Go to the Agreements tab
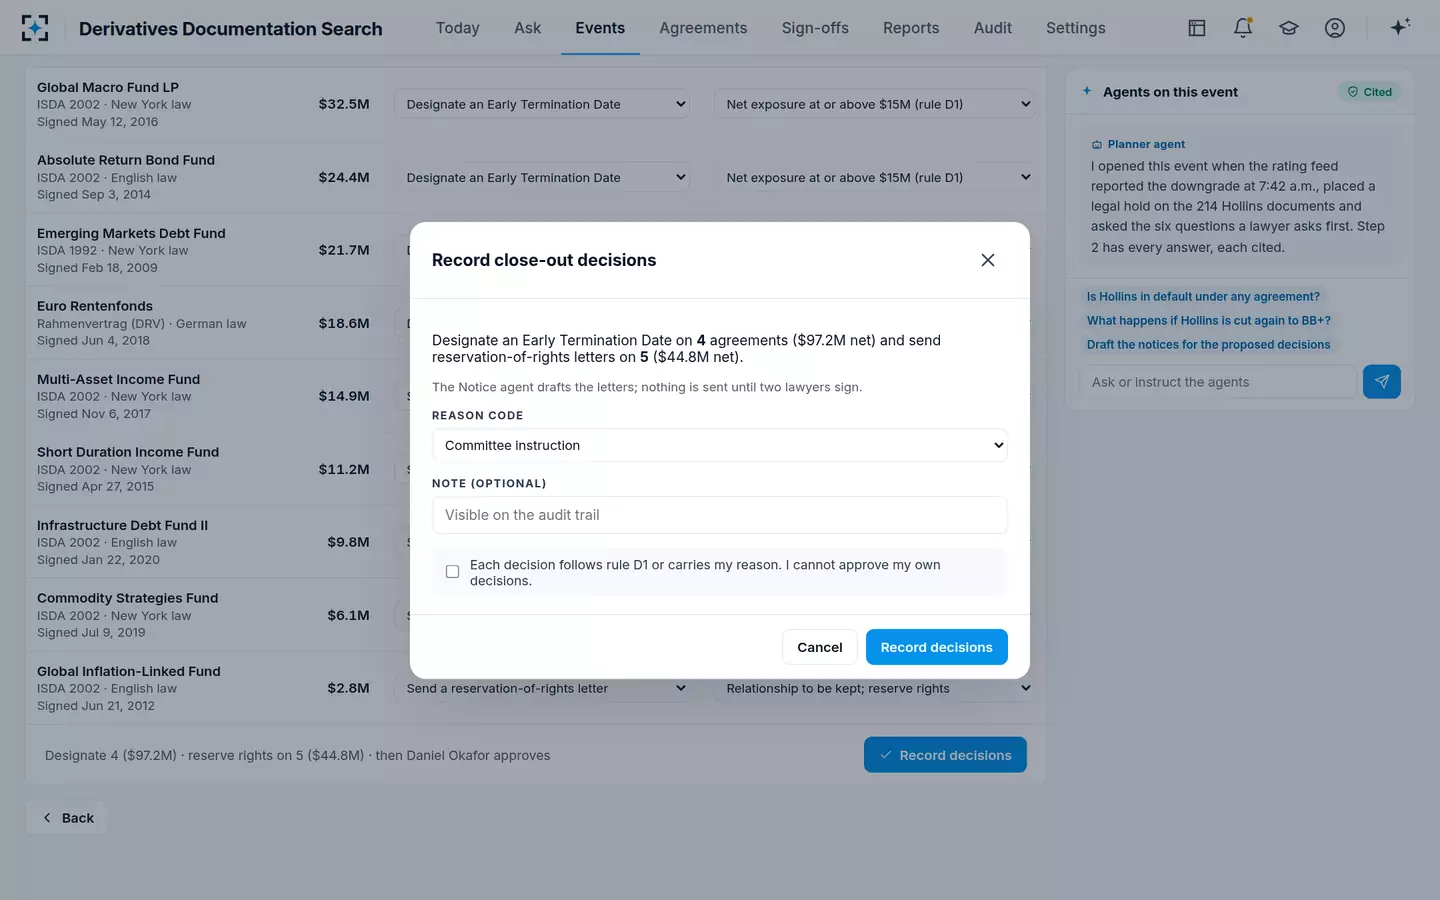 coord(703,28)
